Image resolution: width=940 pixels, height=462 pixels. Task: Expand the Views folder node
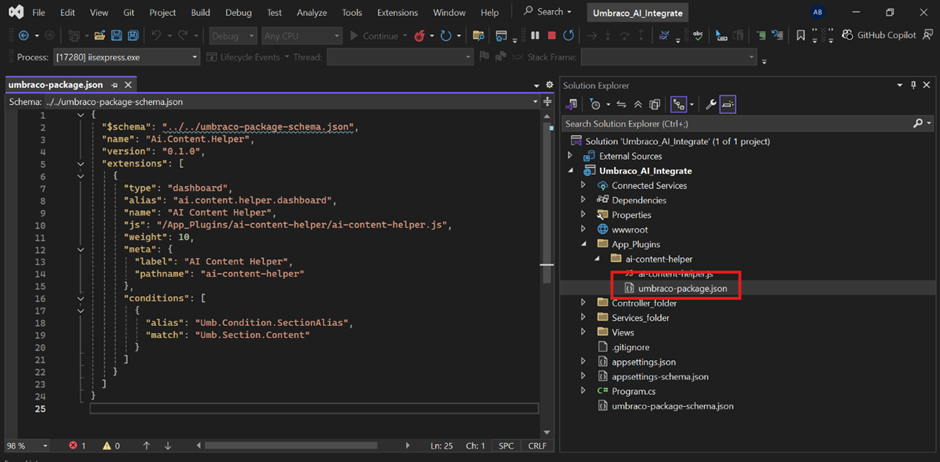pyautogui.click(x=583, y=333)
